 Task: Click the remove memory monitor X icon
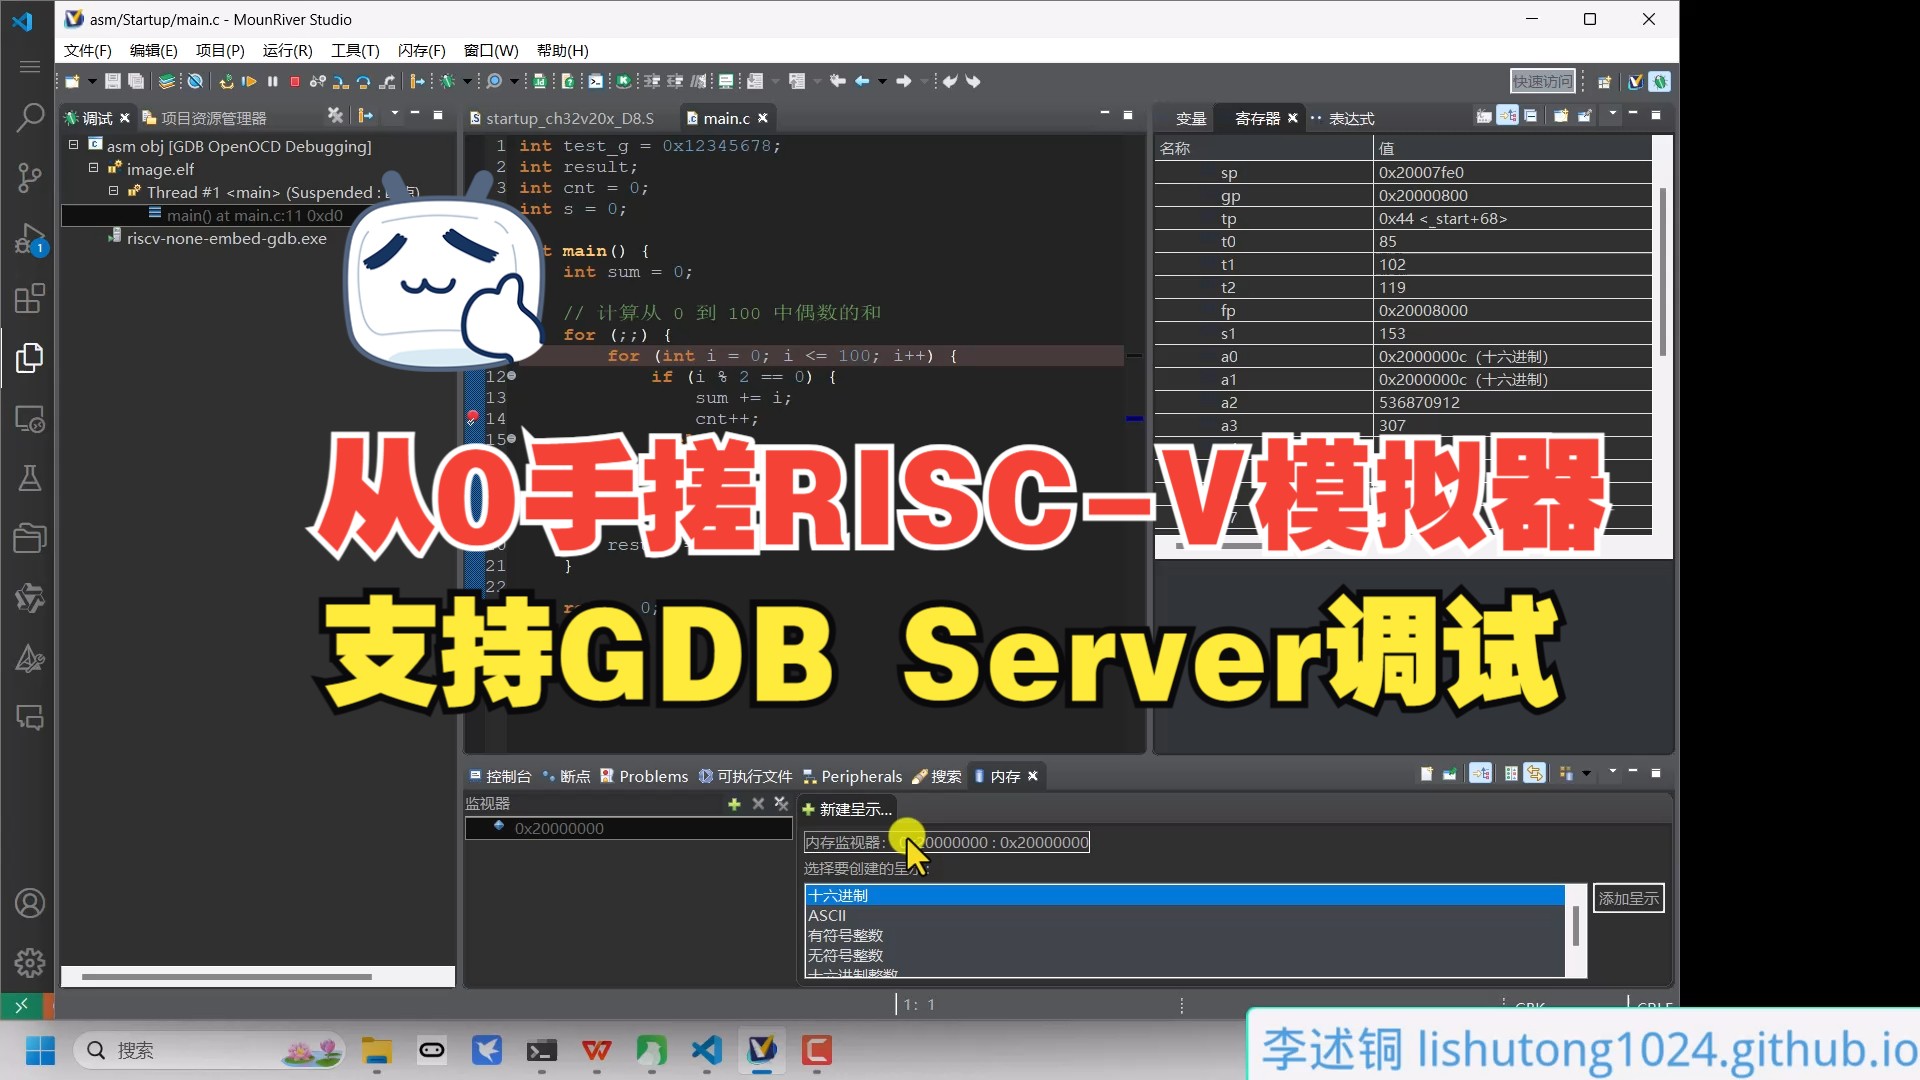(758, 804)
